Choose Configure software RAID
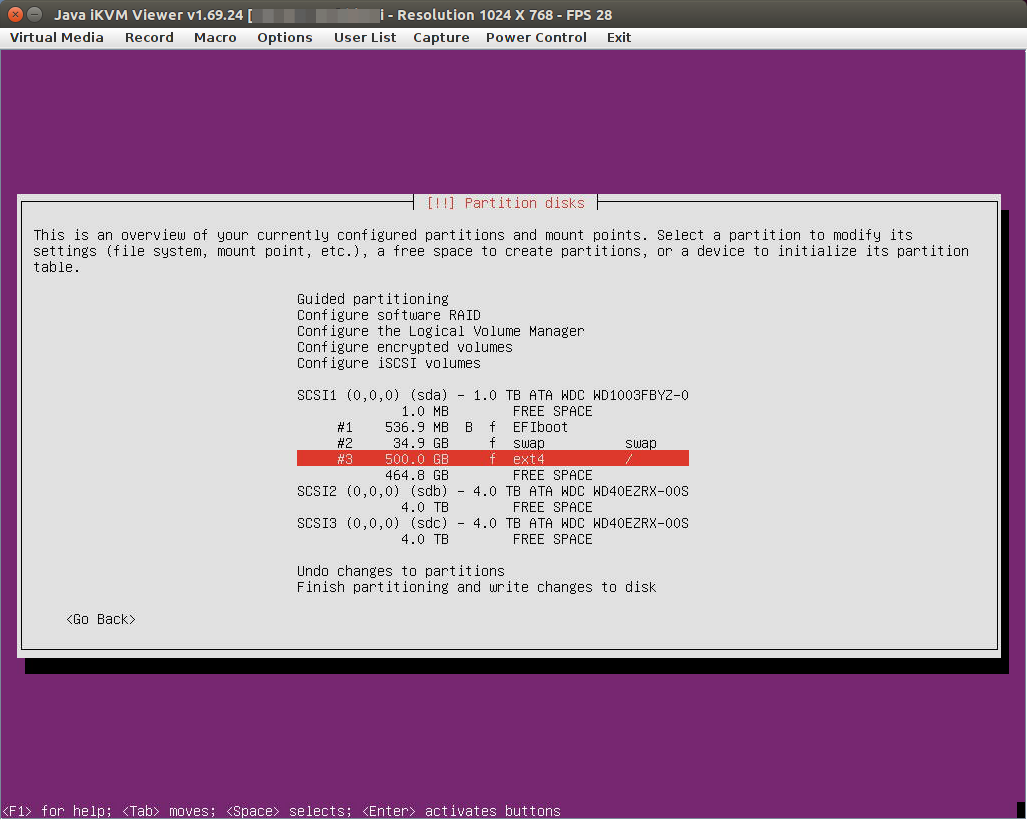 pyautogui.click(x=389, y=315)
